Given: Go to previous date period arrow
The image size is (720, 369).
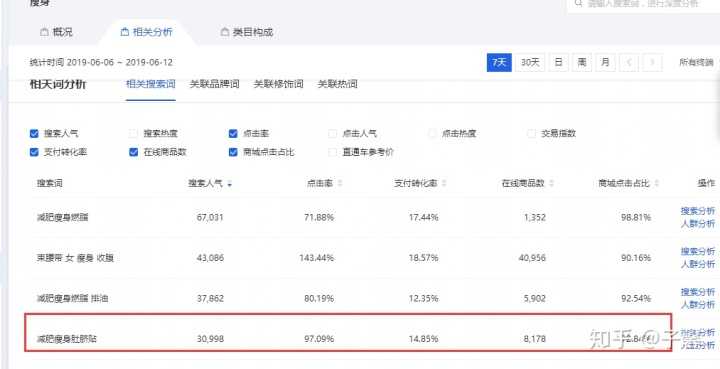Looking at the screenshot, I should click(629, 62).
